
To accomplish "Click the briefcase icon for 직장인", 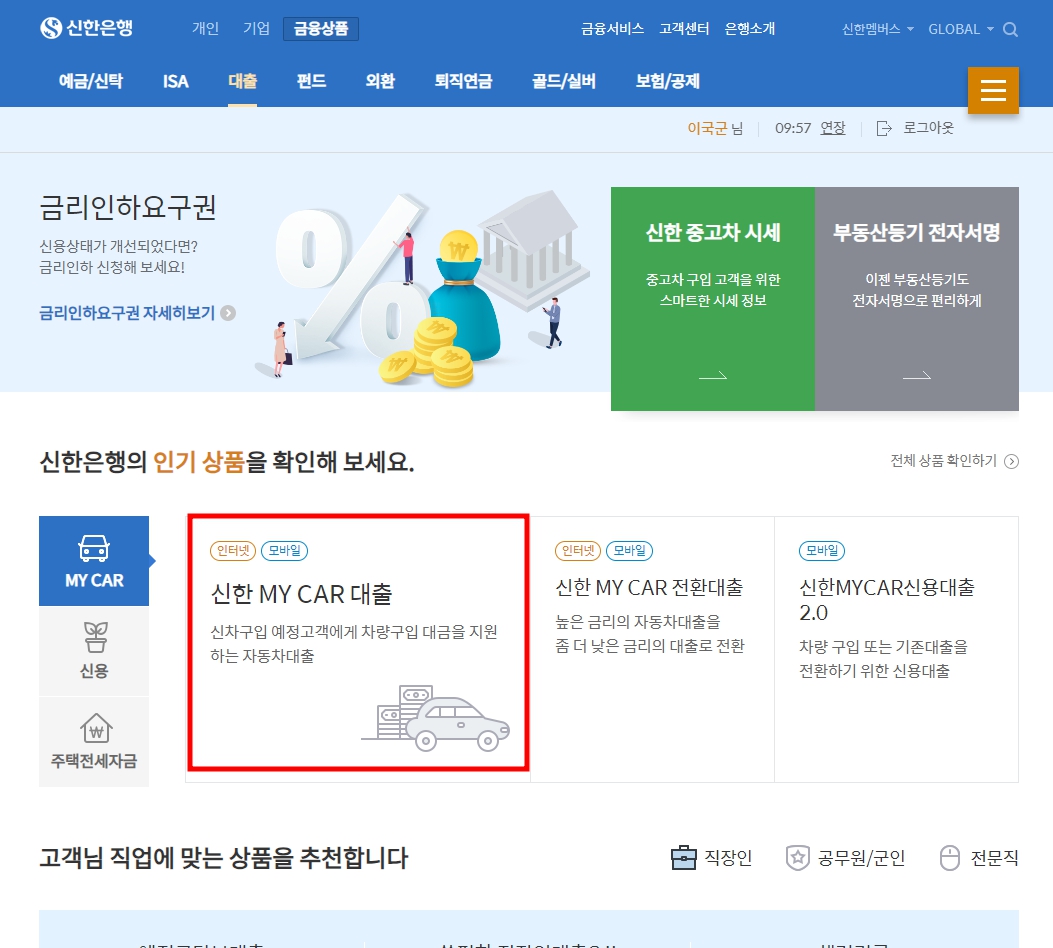I will click(x=684, y=857).
